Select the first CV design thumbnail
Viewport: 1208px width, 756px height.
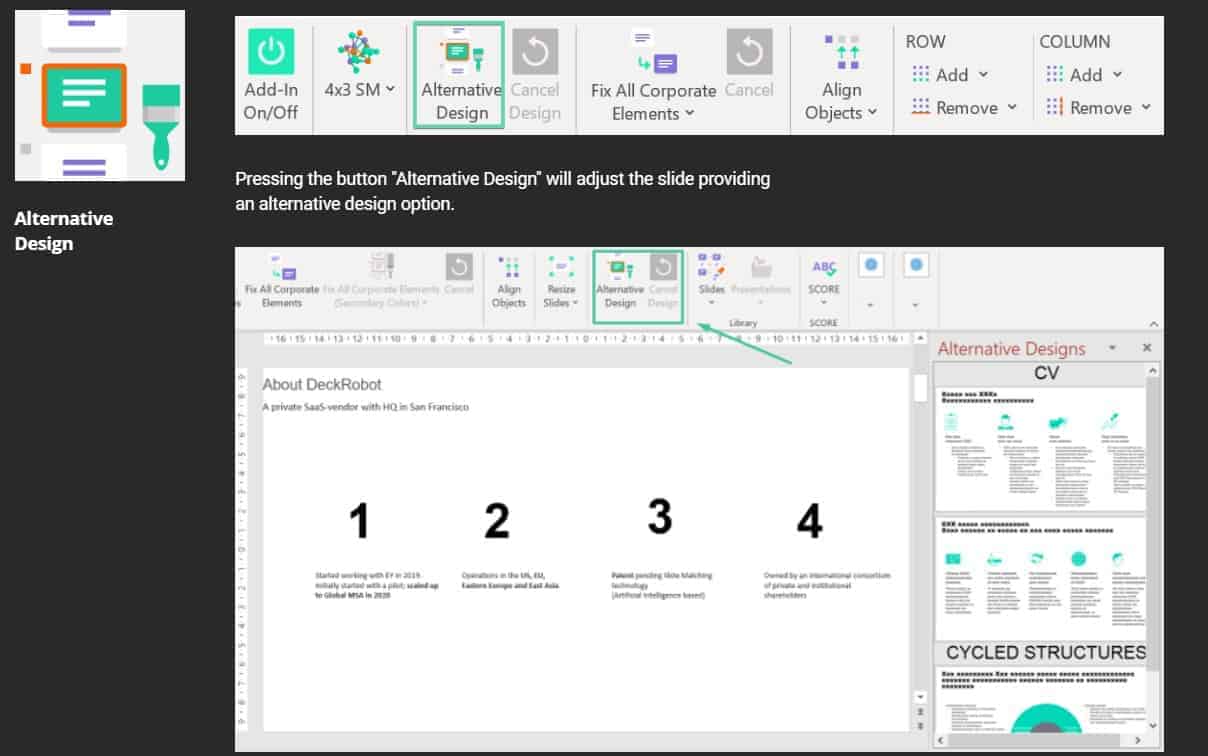click(x=1040, y=449)
